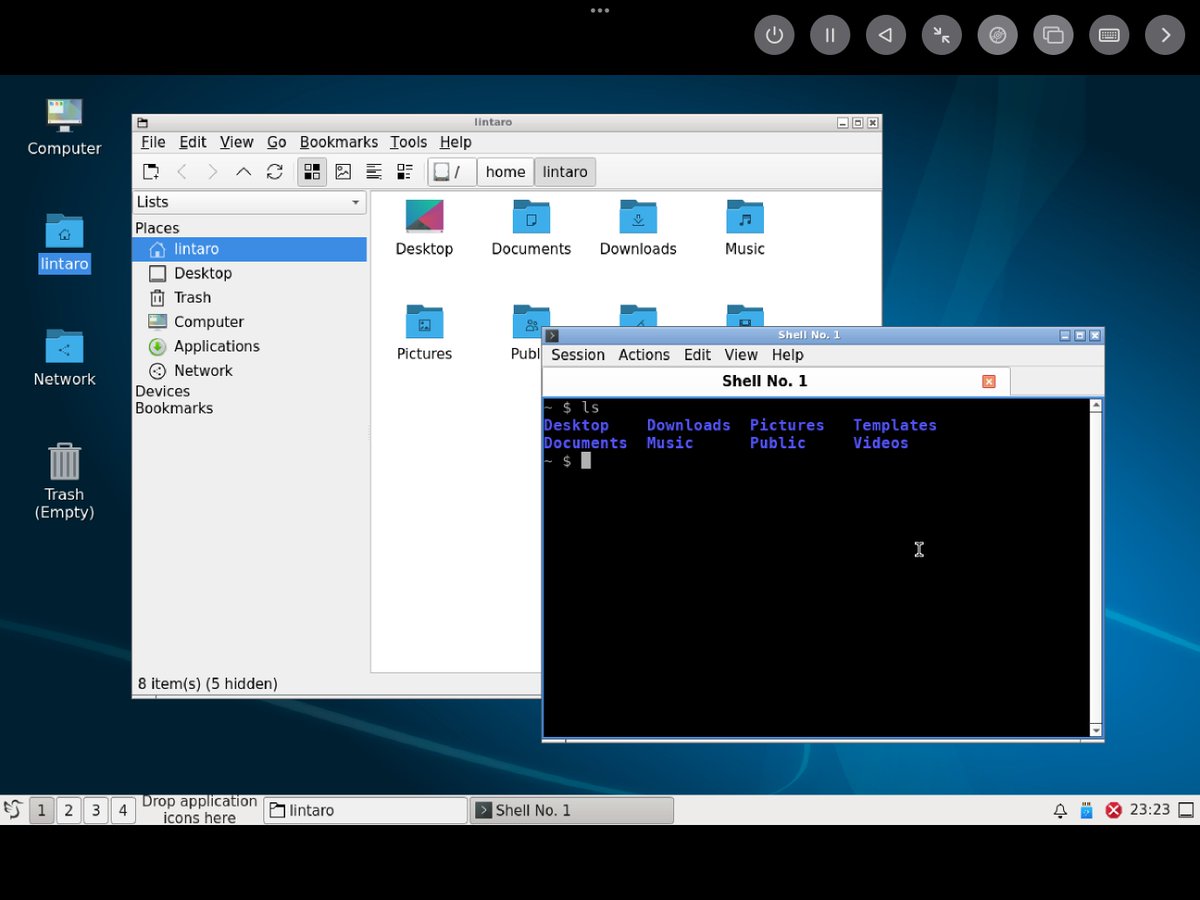This screenshot has width=1200, height=900.
Task: Switch to virtual desktop 4
Action: pos(123,810)
